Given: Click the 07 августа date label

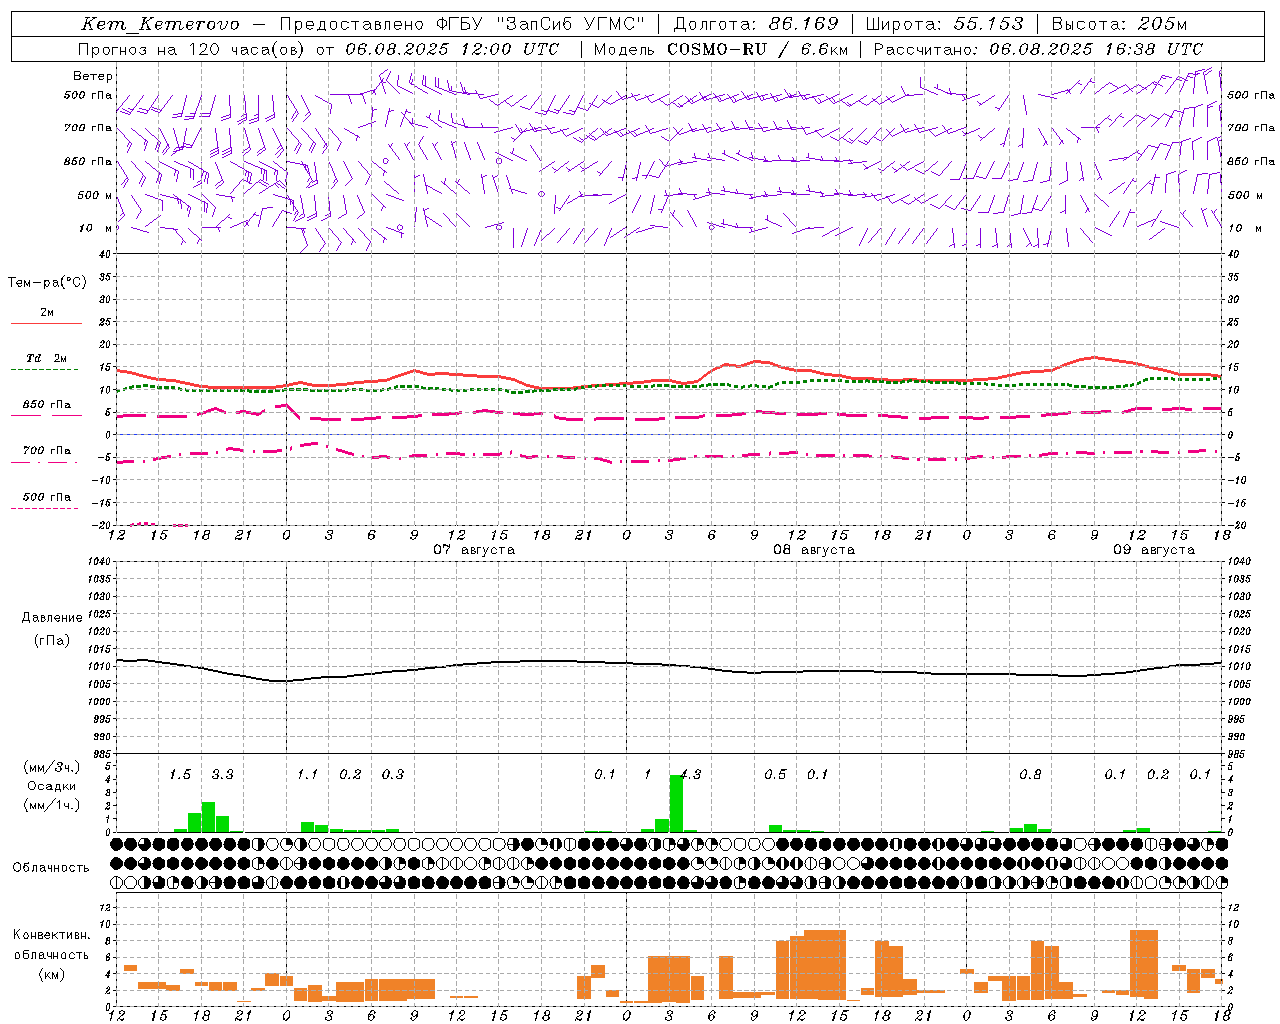Looking at the screenshot, I should point(474,550).
